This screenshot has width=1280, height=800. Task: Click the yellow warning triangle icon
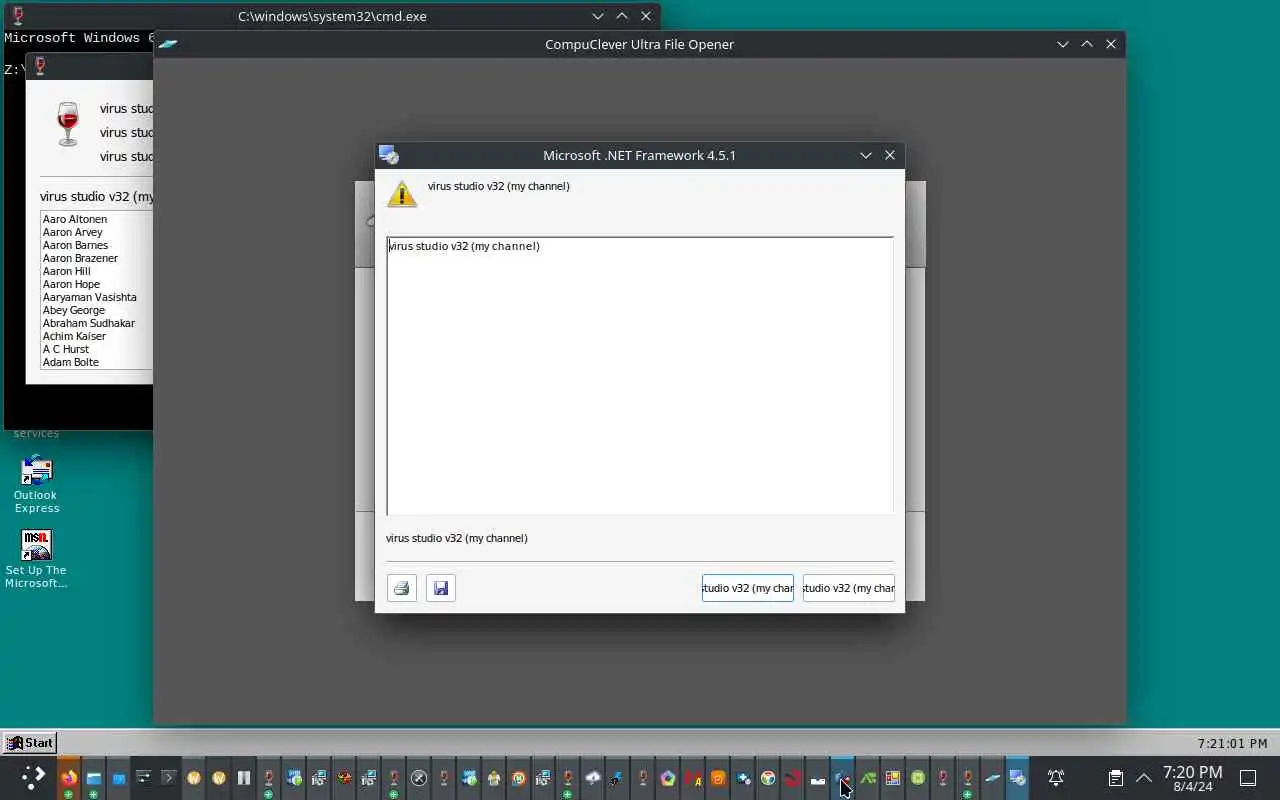pos(402,194)
